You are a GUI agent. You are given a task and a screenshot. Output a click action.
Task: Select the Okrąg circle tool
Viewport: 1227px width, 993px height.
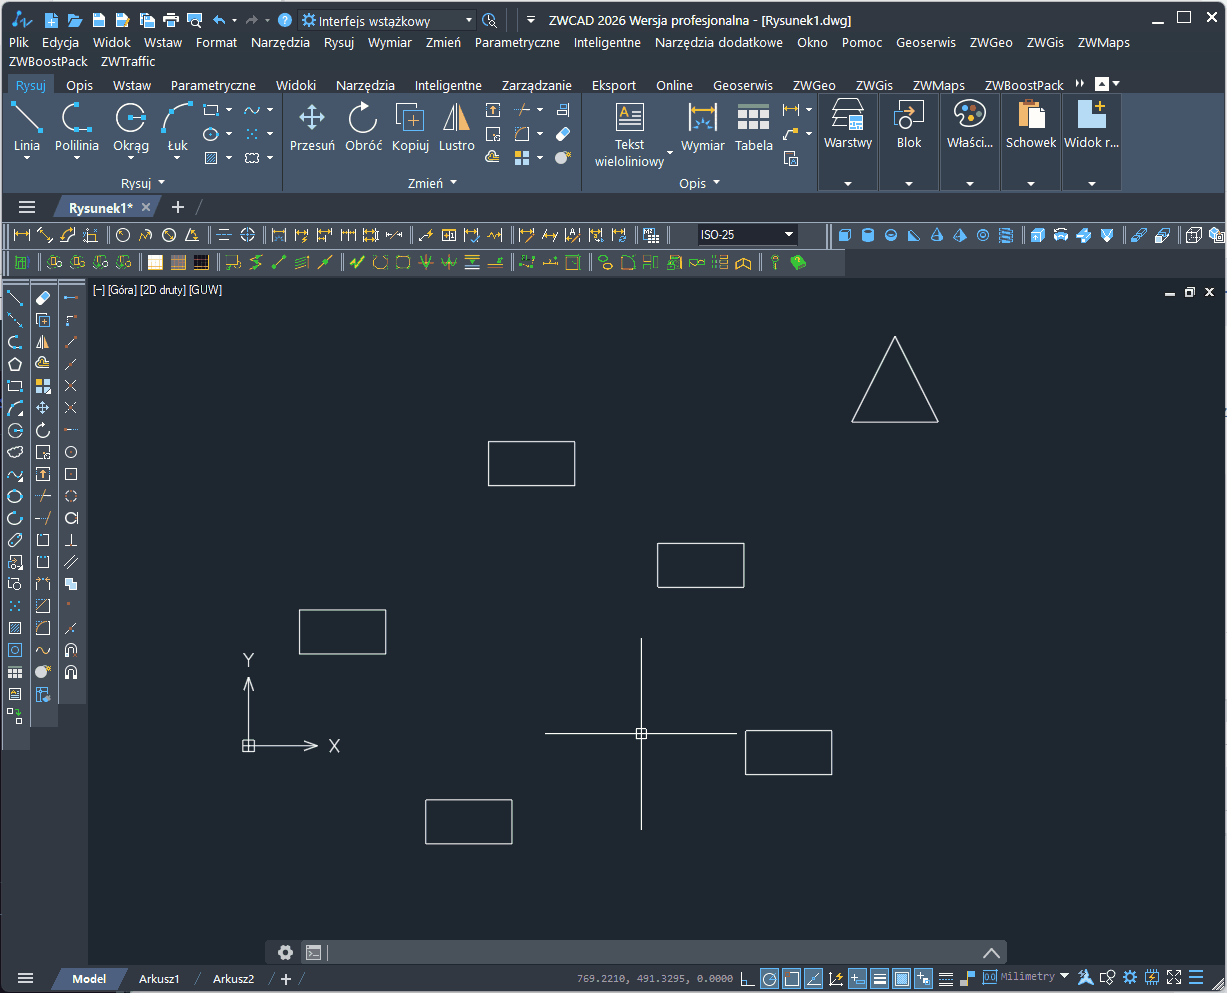[x=130, y=127]
